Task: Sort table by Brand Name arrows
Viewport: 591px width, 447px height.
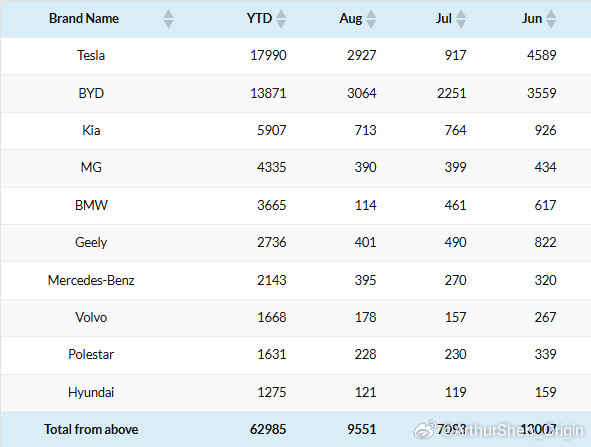Action: coord(168,19)
